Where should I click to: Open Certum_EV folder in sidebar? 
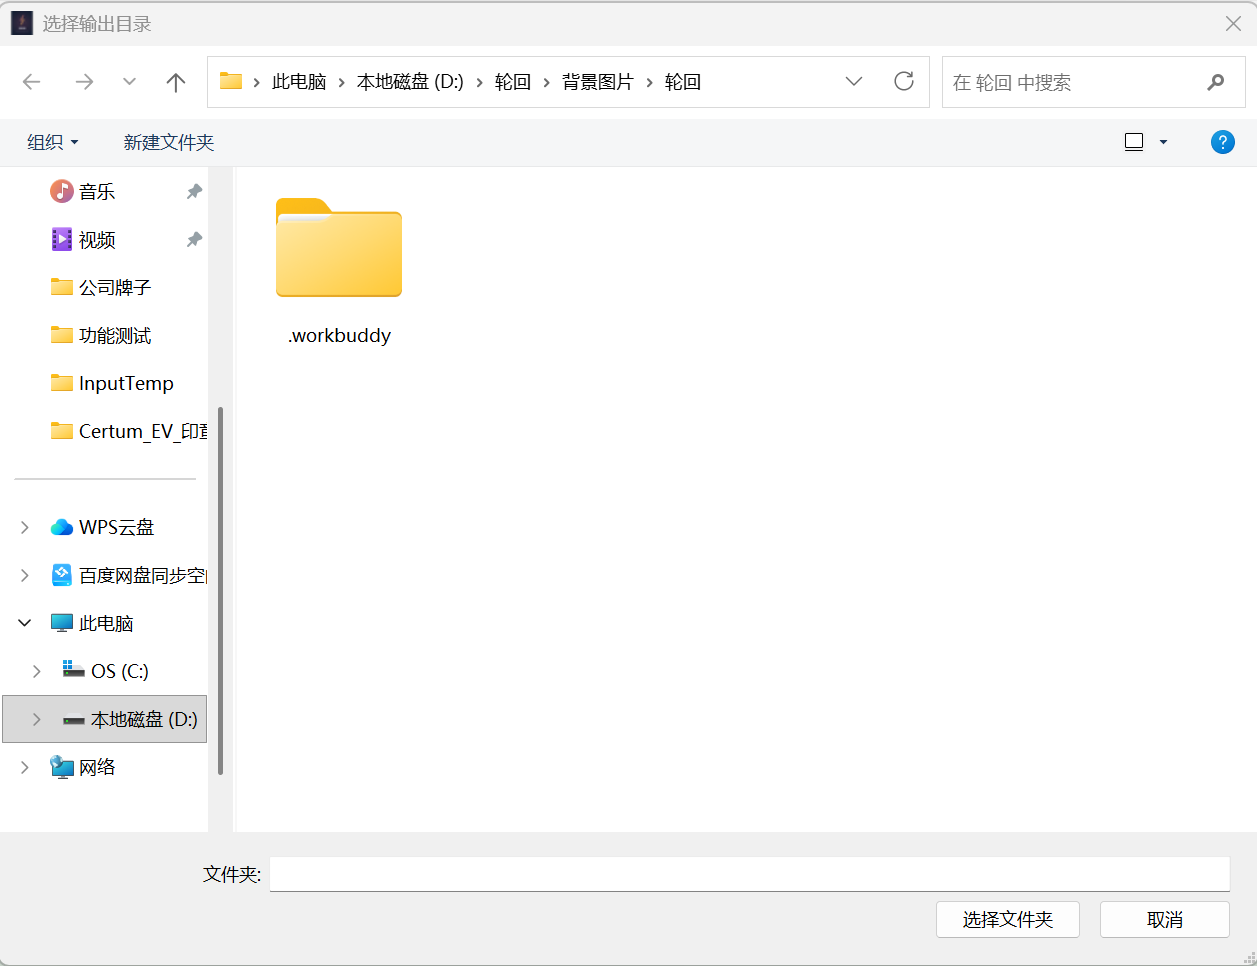point(129,431)
